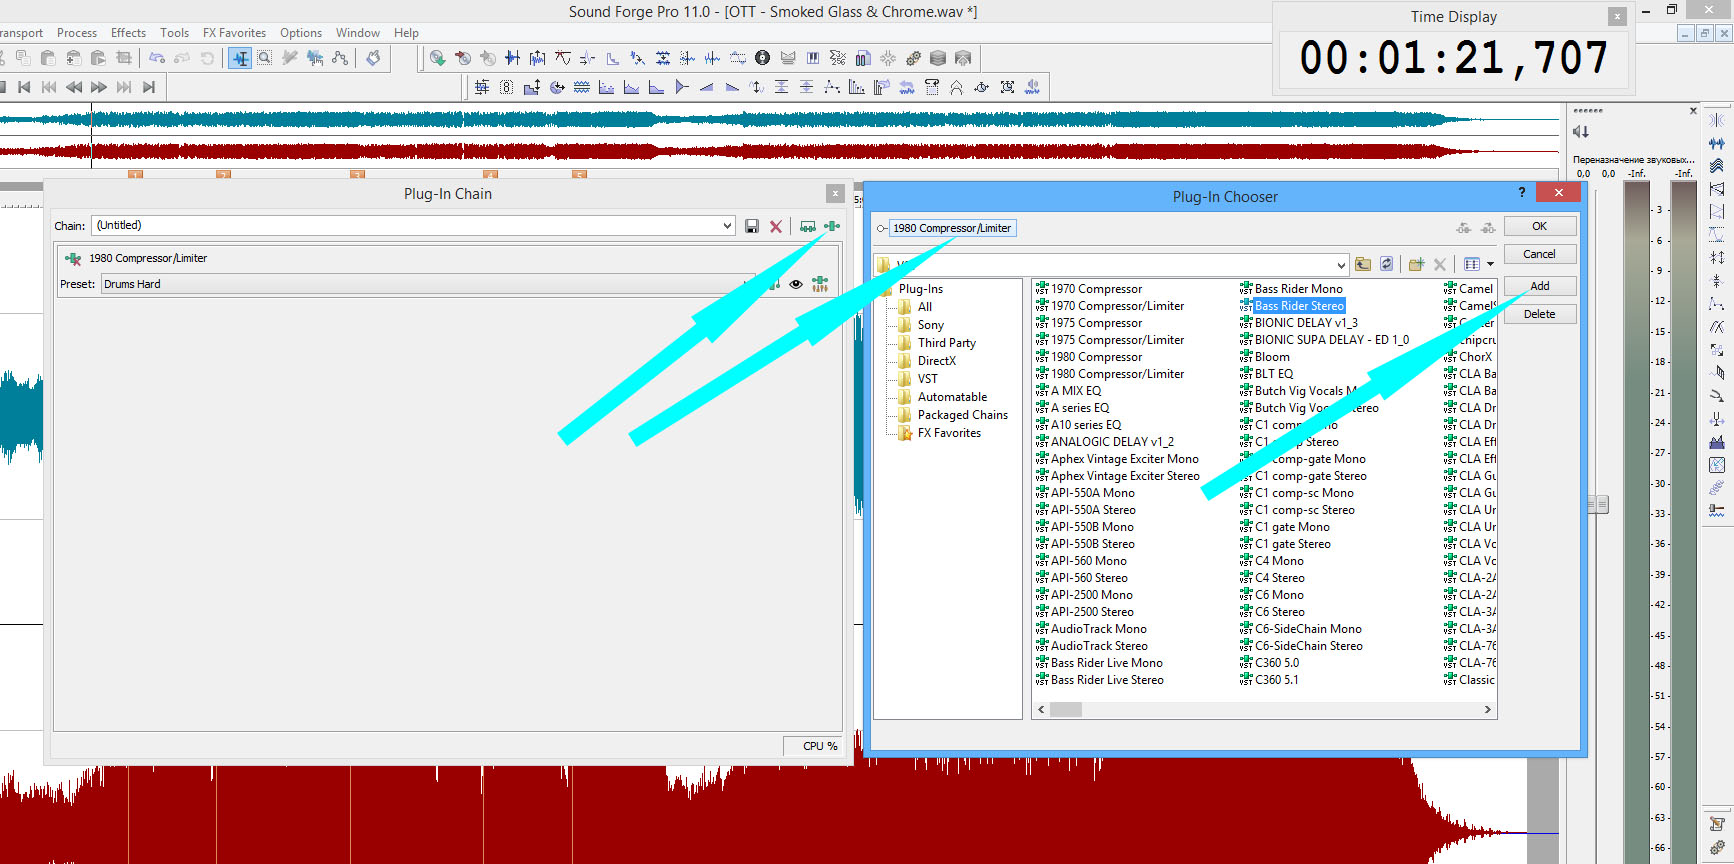
Task: Open the Add Plug-Ins to Chain button
Action: [x=832, y=226]
